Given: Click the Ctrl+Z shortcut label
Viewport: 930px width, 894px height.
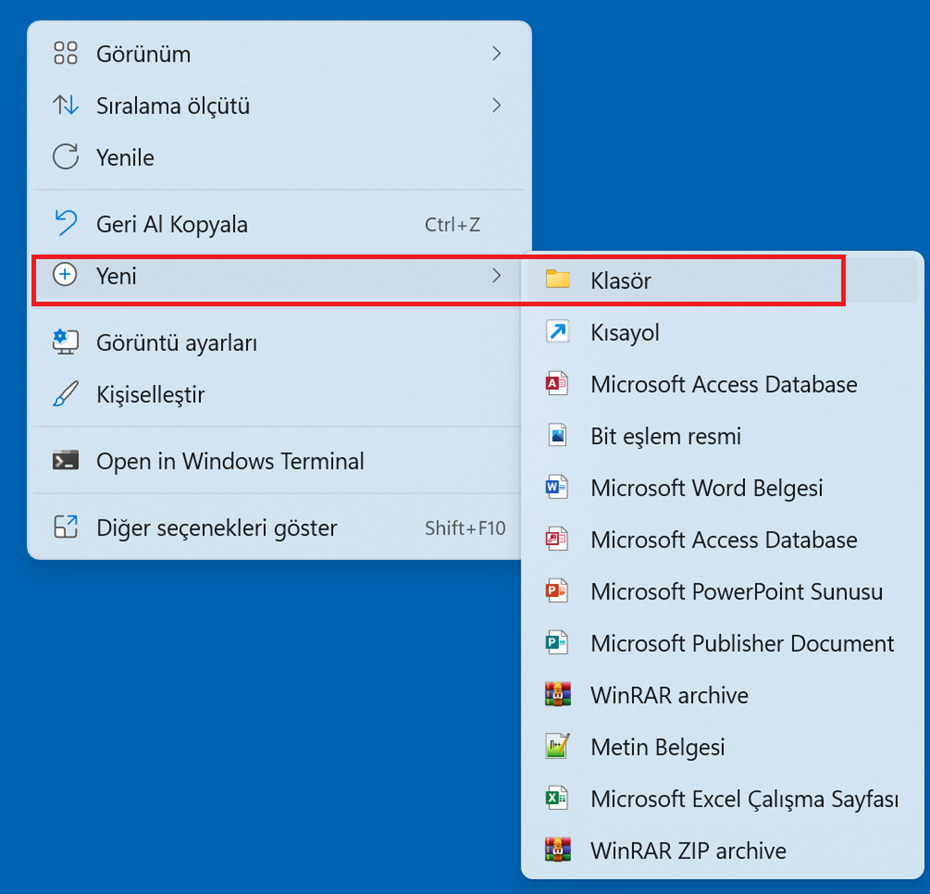Looking at the screenshot, I should 452,225.
